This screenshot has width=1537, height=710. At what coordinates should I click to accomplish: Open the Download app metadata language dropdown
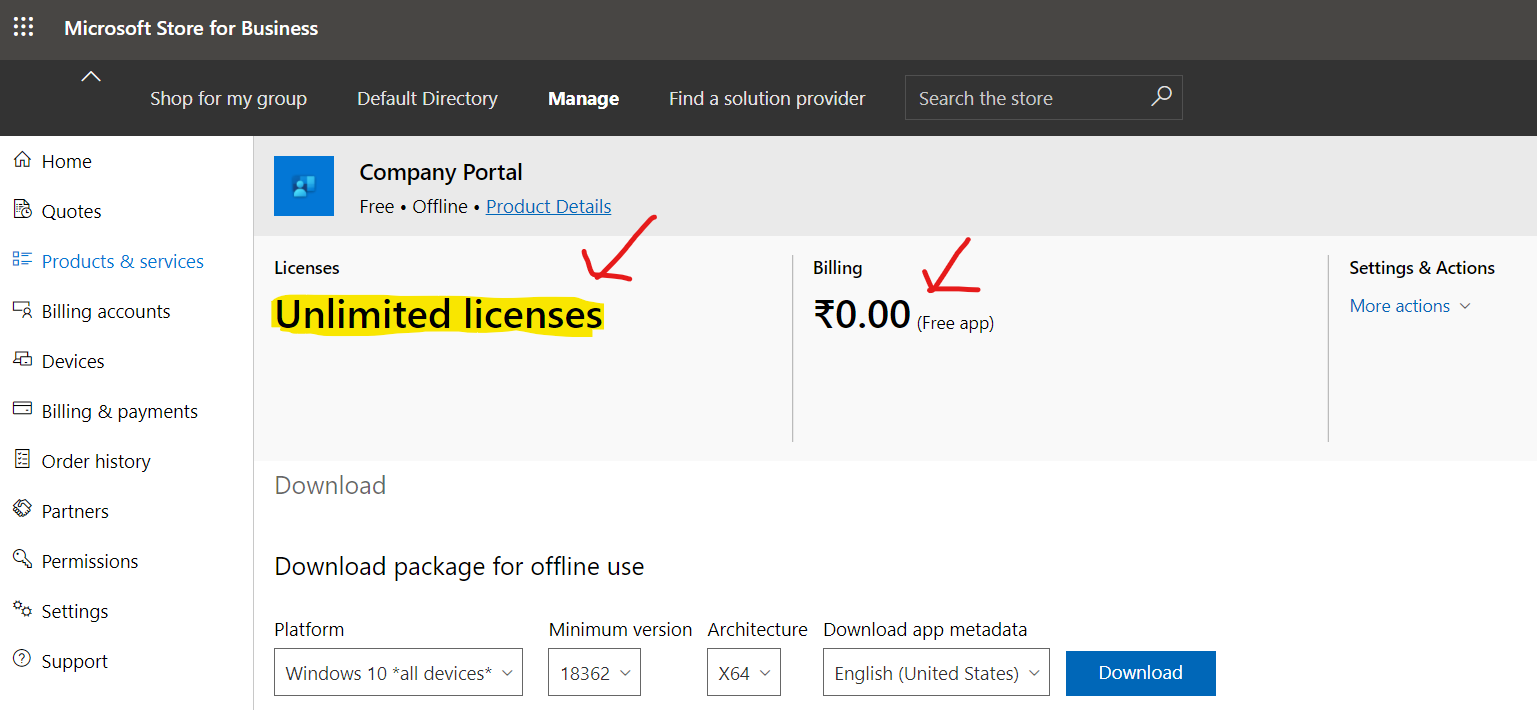click(936, 673)
